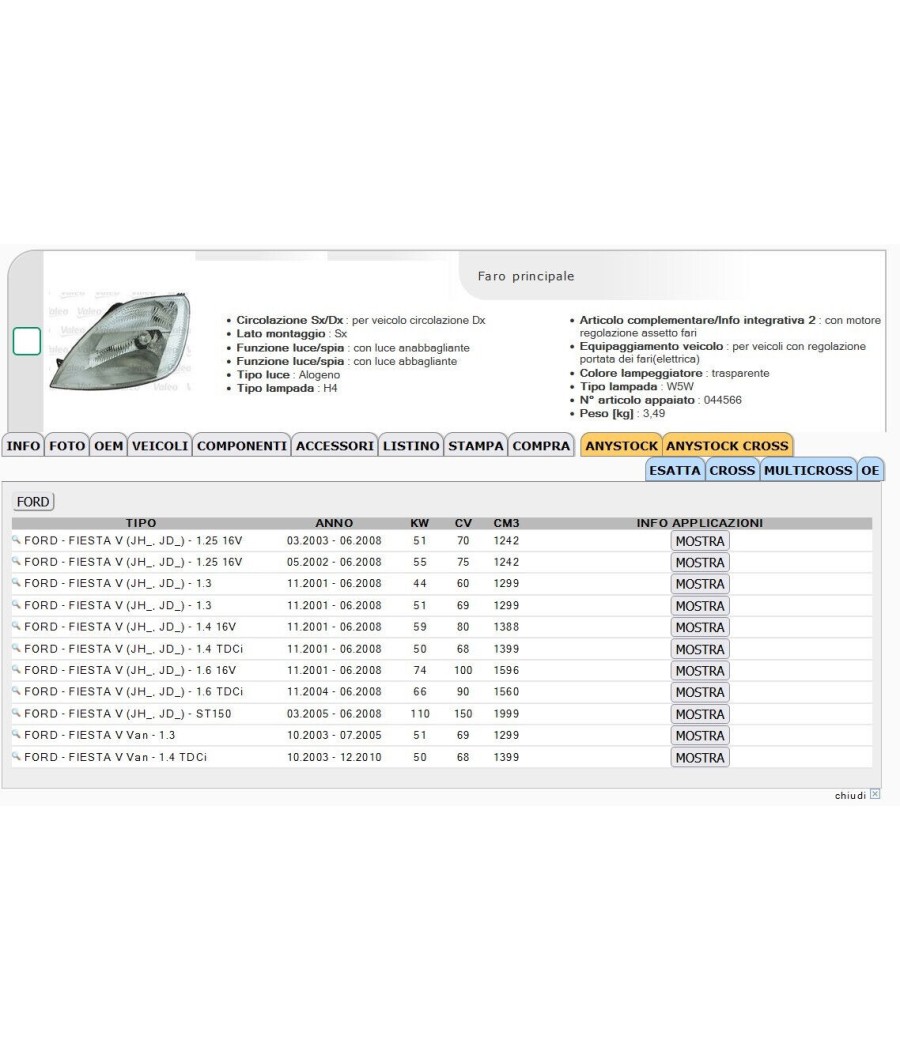Viewport: 900px width, 1050px height.
Task: Click the 'Peso [kg] : 3,49' line
Action: (x=622, y=413)
